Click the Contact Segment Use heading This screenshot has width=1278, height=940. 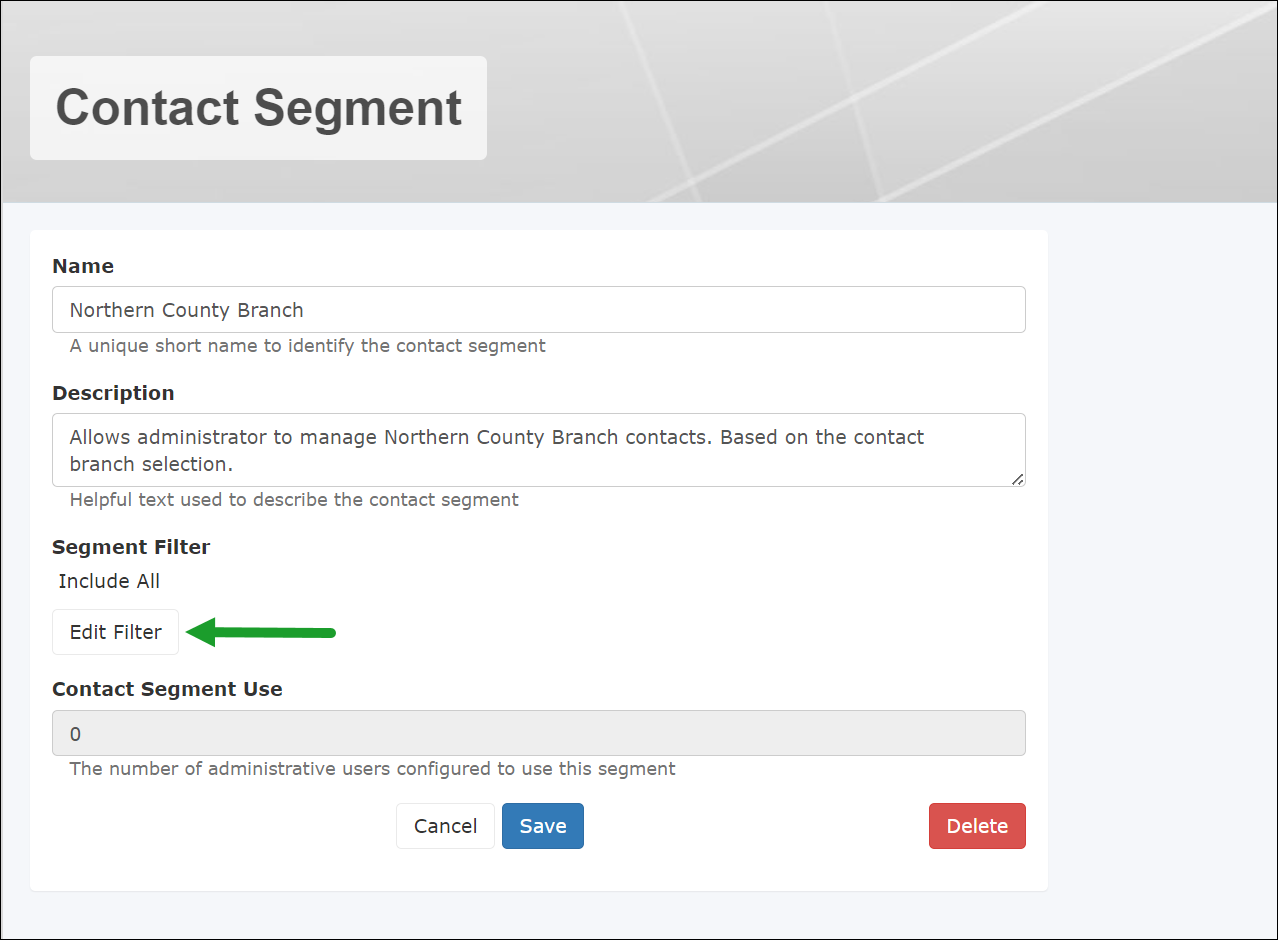pos(167,689)
